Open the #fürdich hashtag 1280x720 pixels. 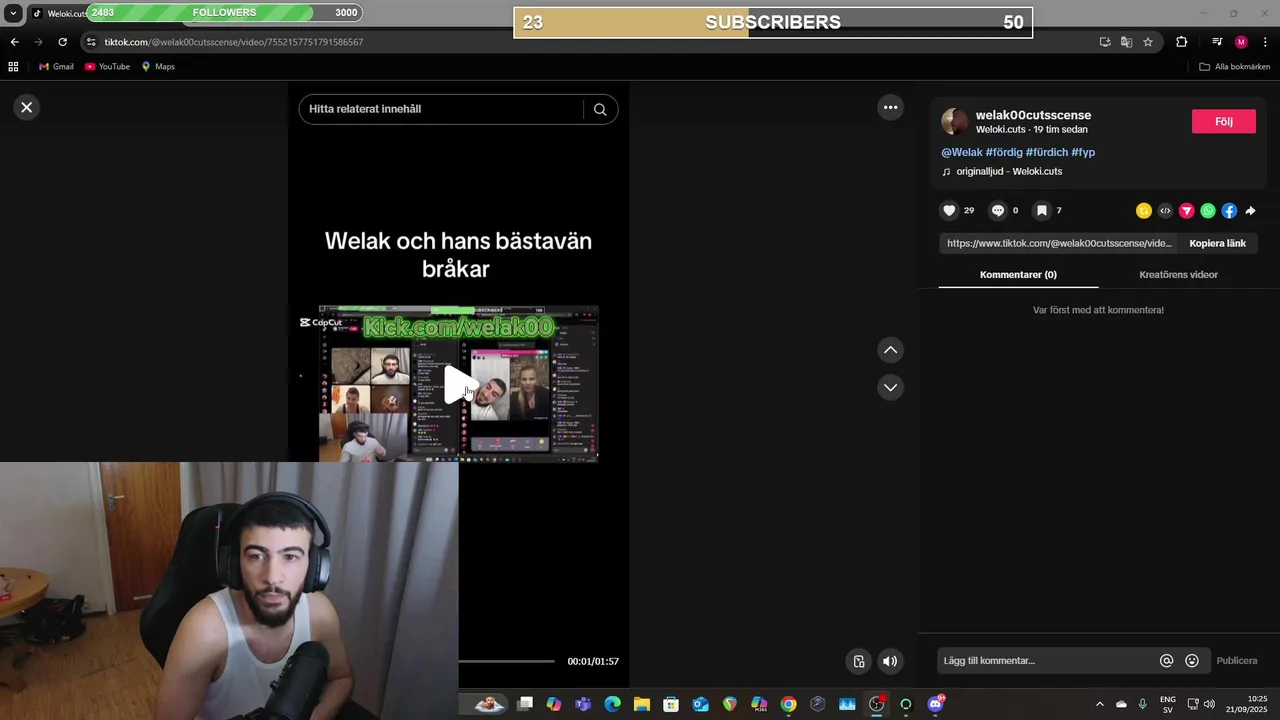(1047, 152)
